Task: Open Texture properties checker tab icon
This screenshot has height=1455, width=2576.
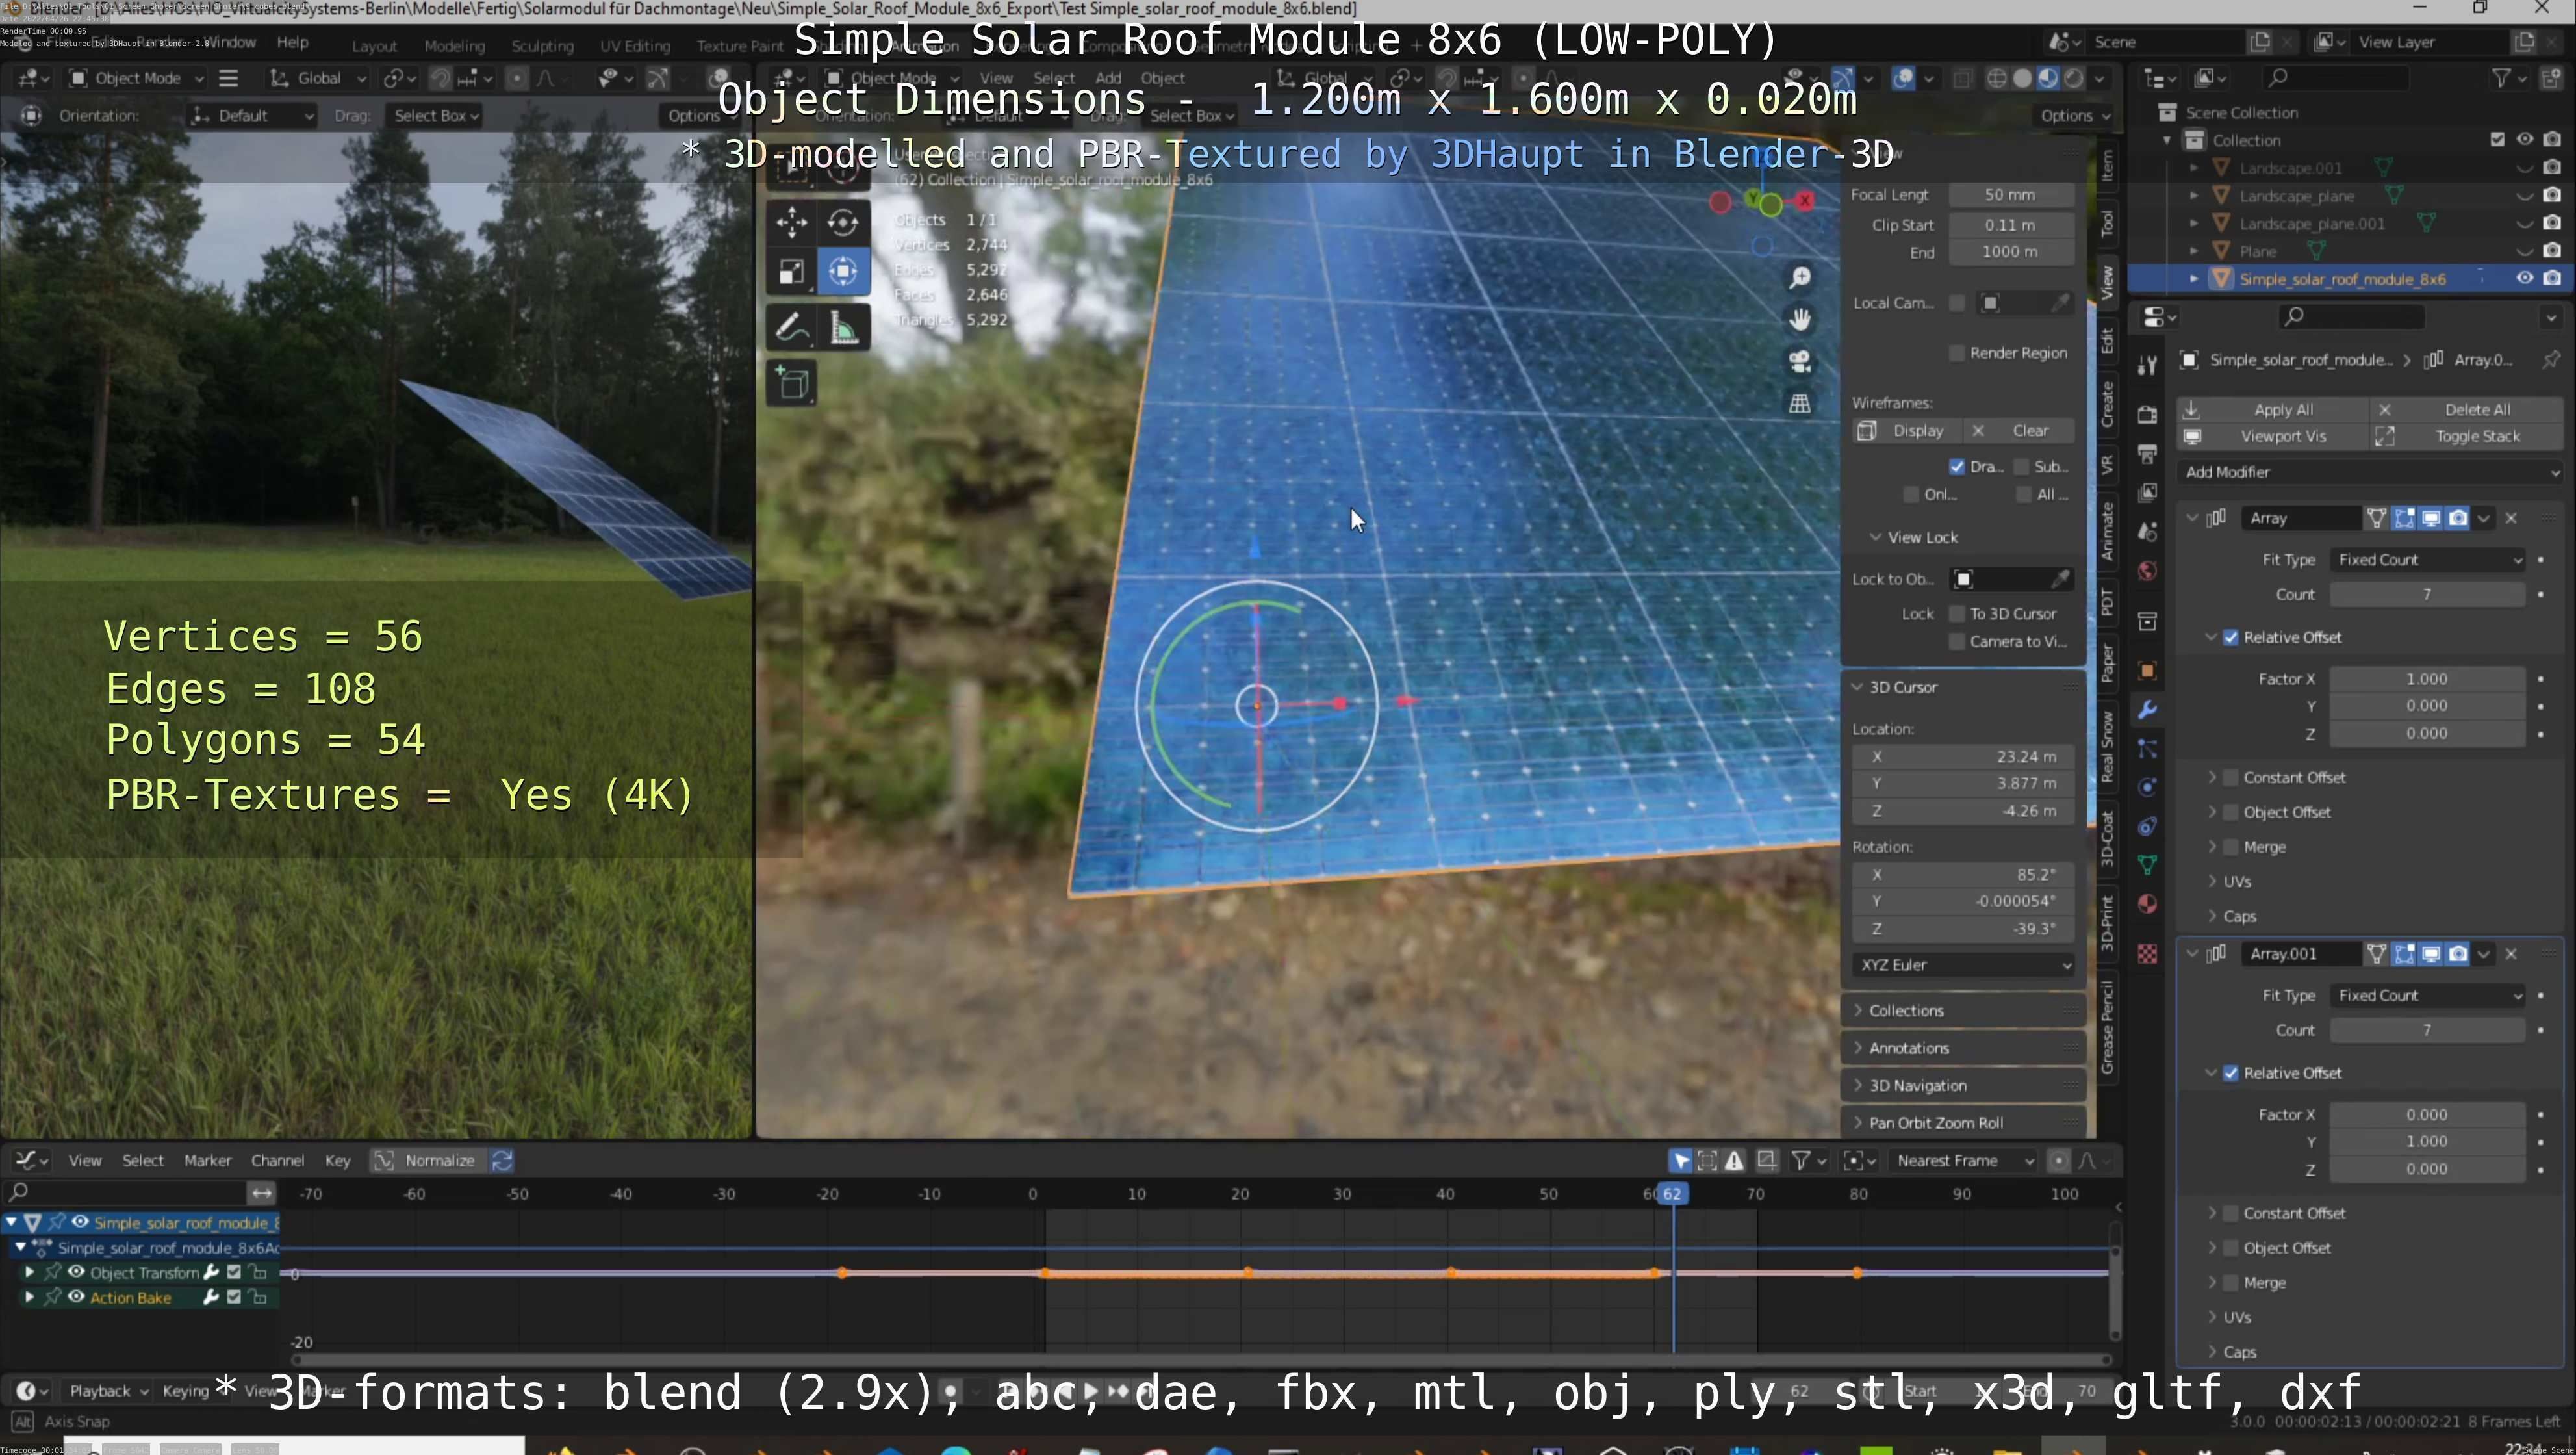Action: click(x=2147, y=953)
